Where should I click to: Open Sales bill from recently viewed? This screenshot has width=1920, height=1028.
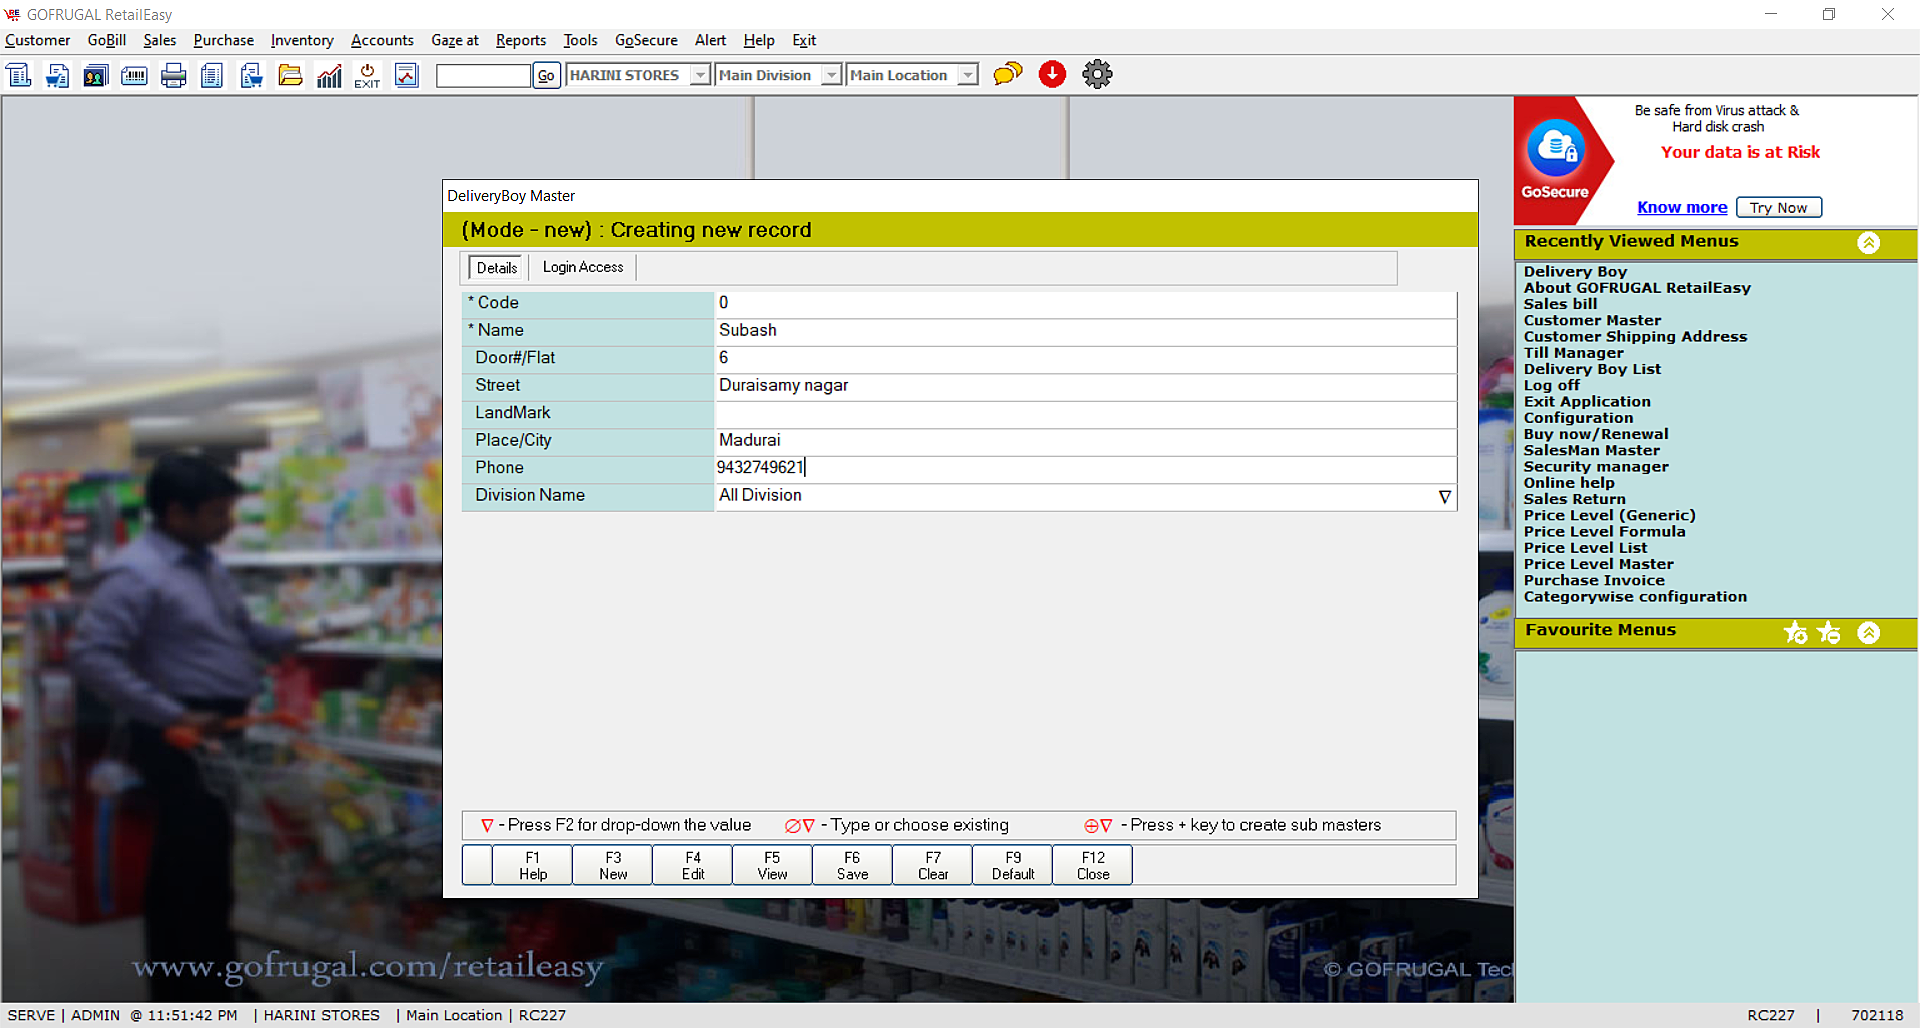coord(1560,304)
